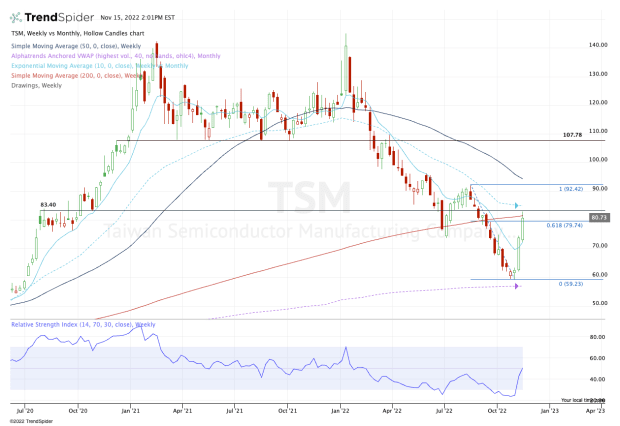Click the 83.40 horizontal level label
This screenshot has width=620, height=426.
pyautogui.click(x=48, y=204)
